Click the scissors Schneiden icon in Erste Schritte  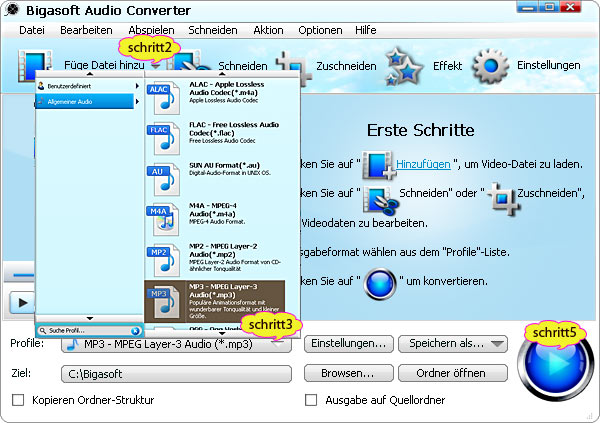(380, 199)
